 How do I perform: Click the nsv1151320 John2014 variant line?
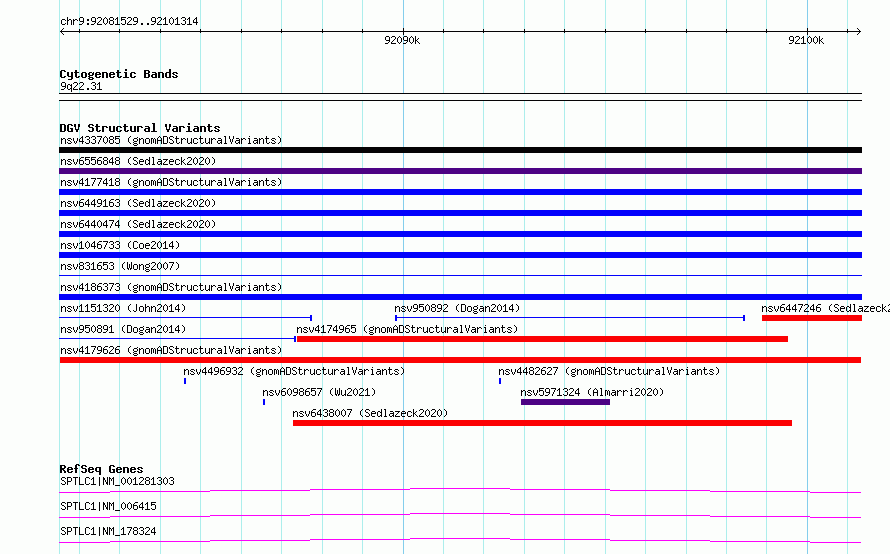click(186, 318)
